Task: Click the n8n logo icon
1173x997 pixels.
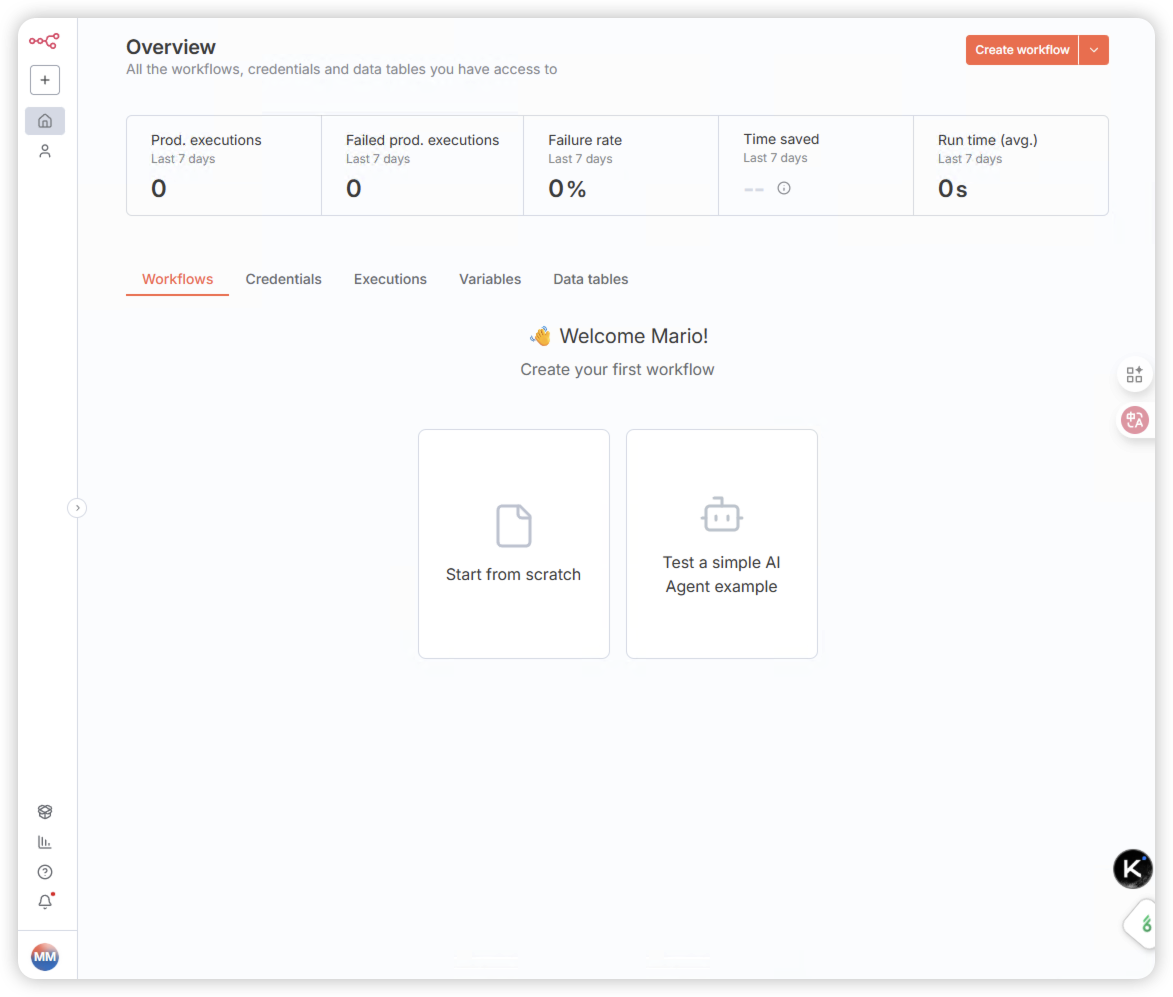Action: [x=44, y=41]
